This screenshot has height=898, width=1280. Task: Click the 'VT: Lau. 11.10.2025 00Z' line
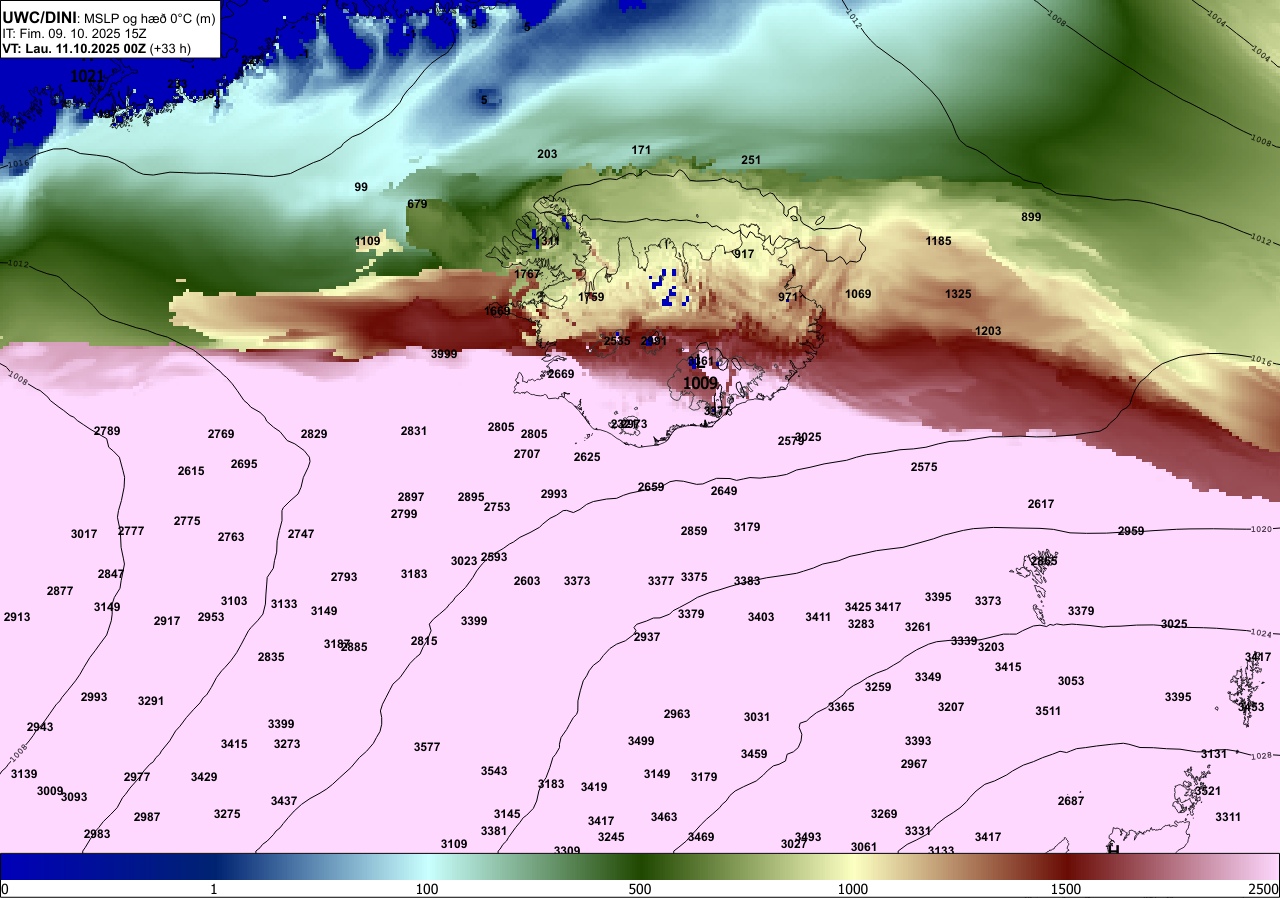point(94,48)
